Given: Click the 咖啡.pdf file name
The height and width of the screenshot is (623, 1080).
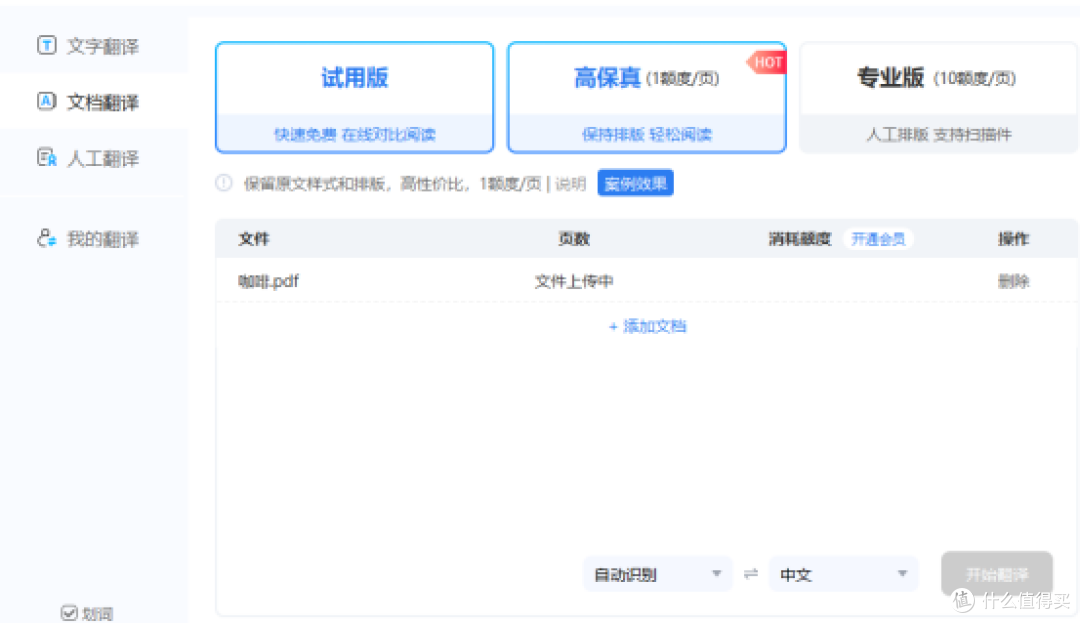Looking at the screenshot, I should pos(269,281).
